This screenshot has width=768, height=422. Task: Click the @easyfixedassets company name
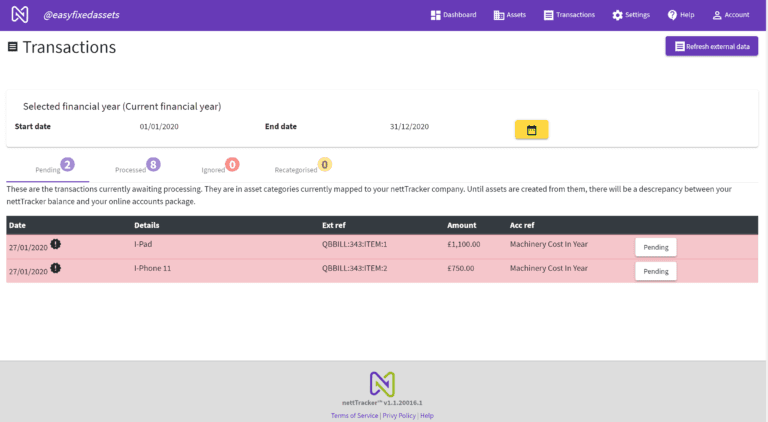(81, 15)
